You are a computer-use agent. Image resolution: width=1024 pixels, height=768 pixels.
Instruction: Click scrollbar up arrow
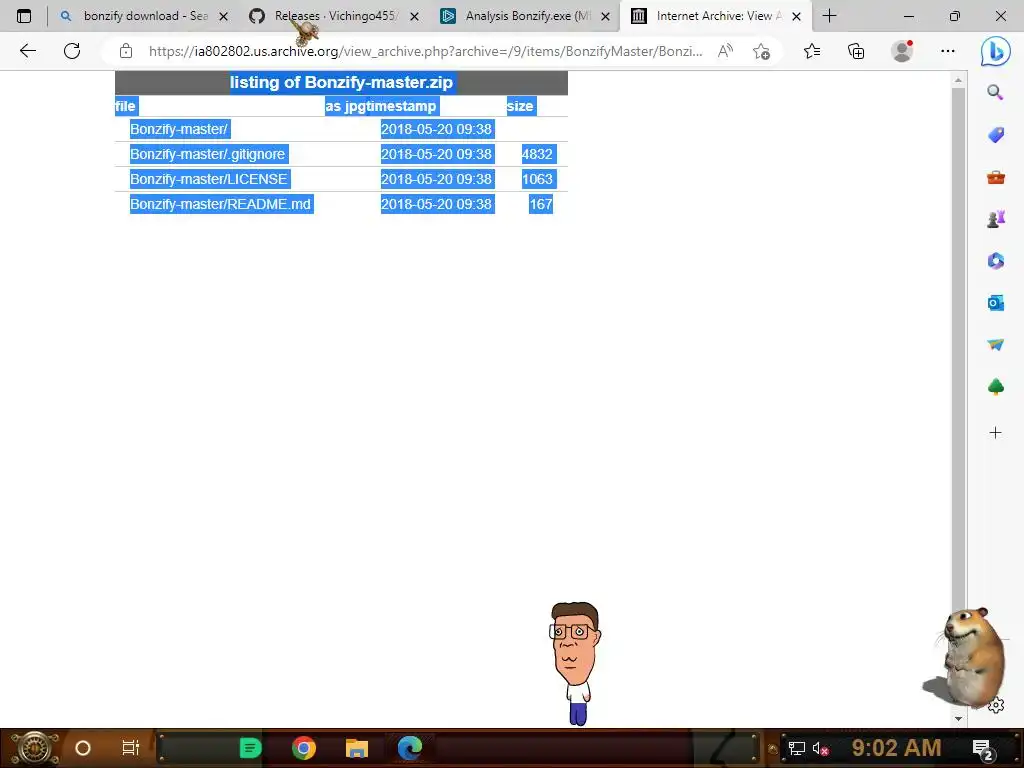958,80
